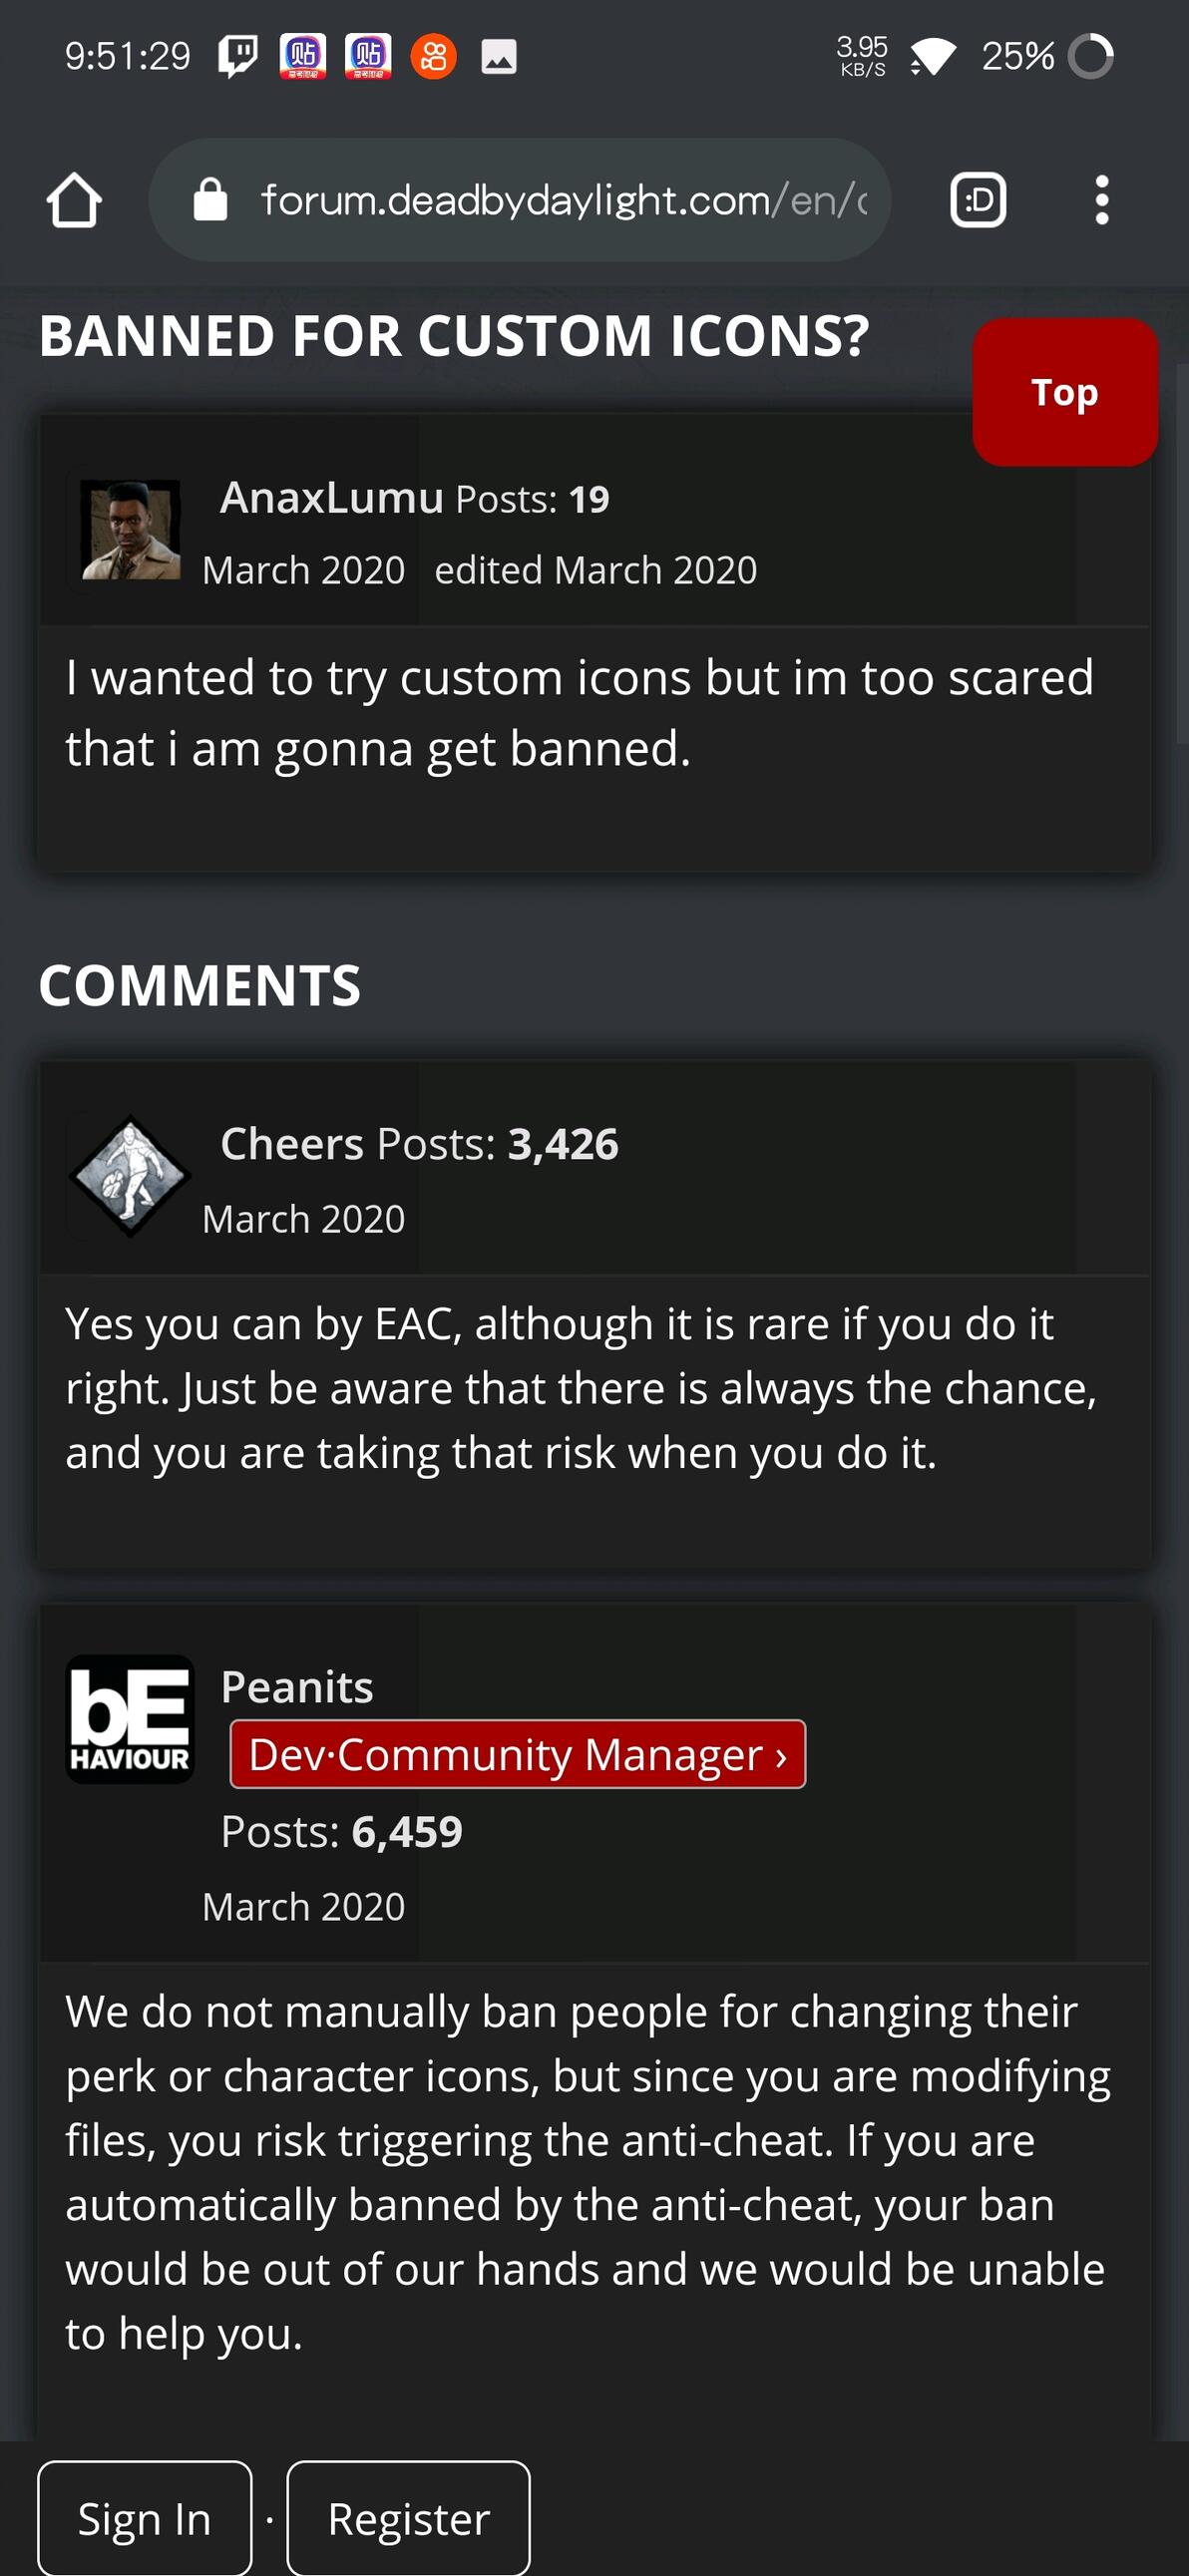1189x2576 pixels.
Task: Click the forum URL address bar
Action: (519, 200)
